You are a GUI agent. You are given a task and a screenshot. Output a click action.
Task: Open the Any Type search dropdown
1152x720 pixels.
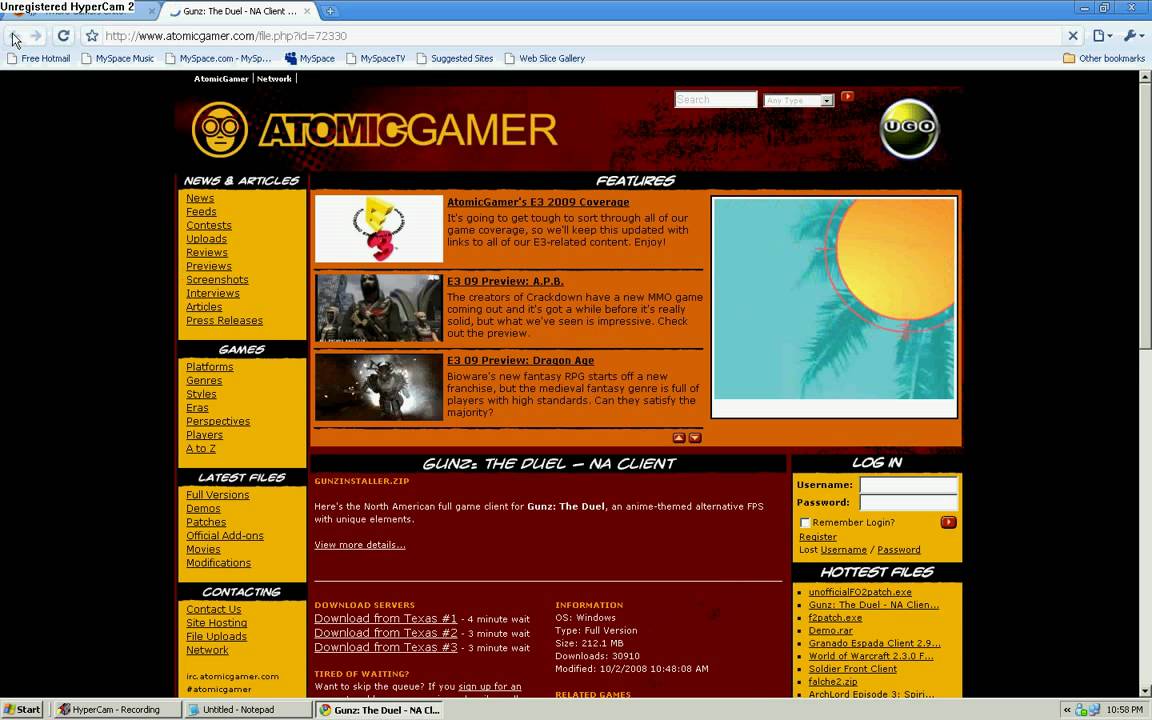tap(799, 100)
